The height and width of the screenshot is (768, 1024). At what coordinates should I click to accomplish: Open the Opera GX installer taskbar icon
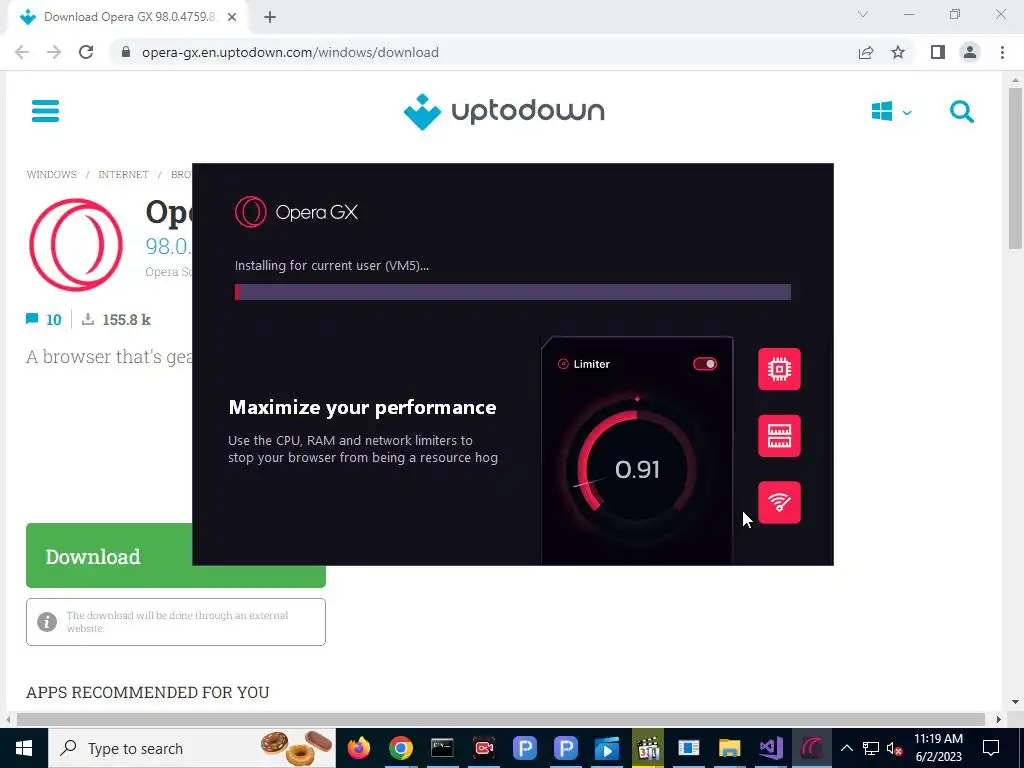pos(812,748)
